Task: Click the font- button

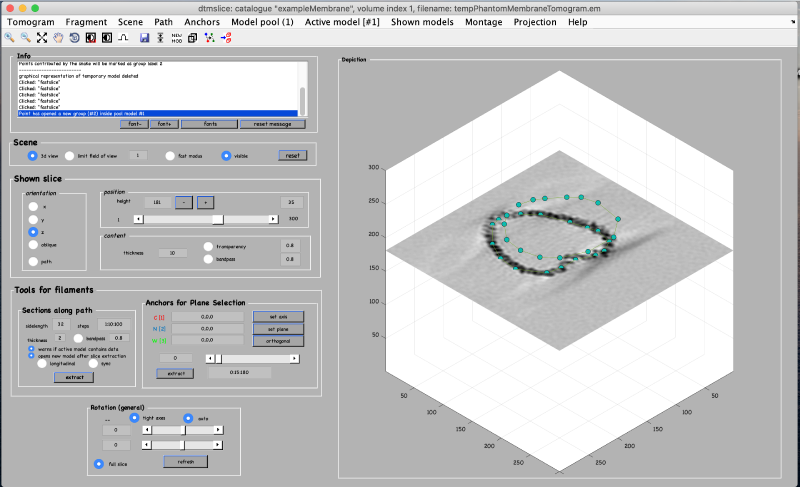Action: click(135, 124)
